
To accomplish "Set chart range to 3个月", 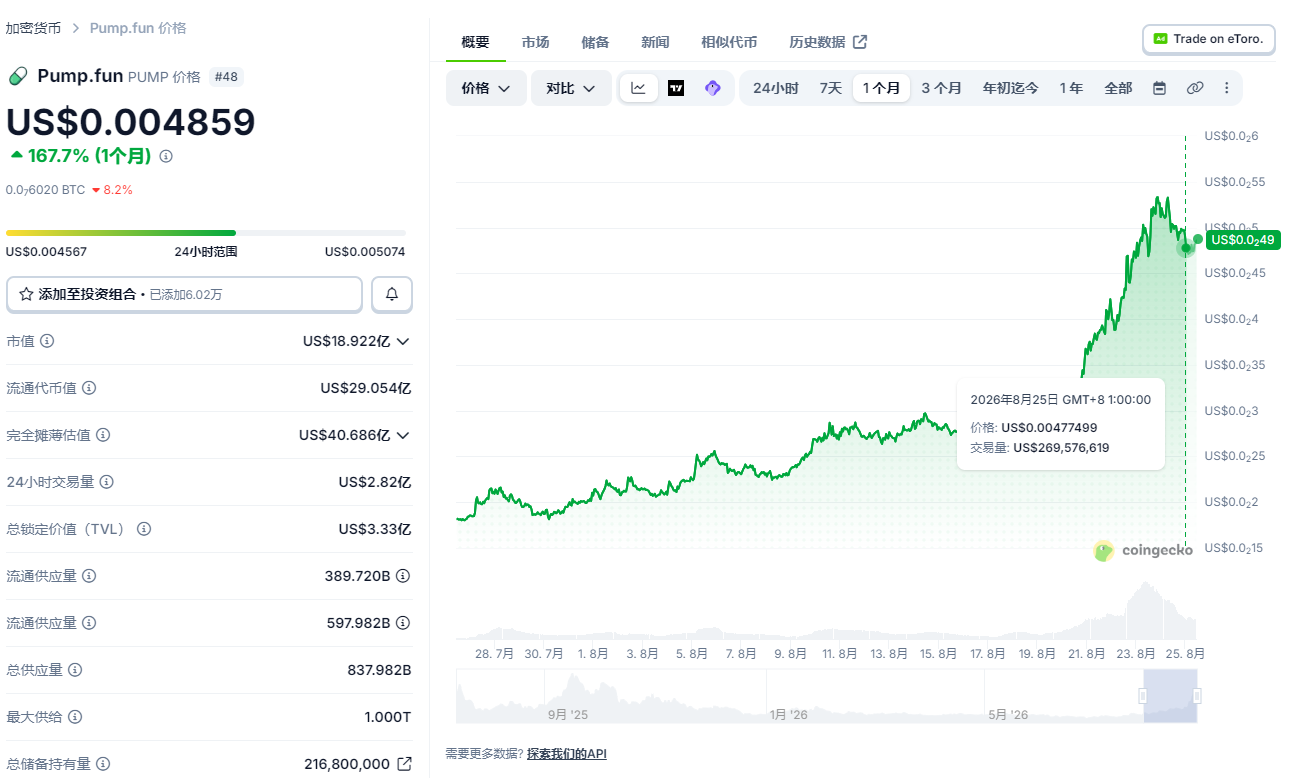I will click(x=941, y=88).
